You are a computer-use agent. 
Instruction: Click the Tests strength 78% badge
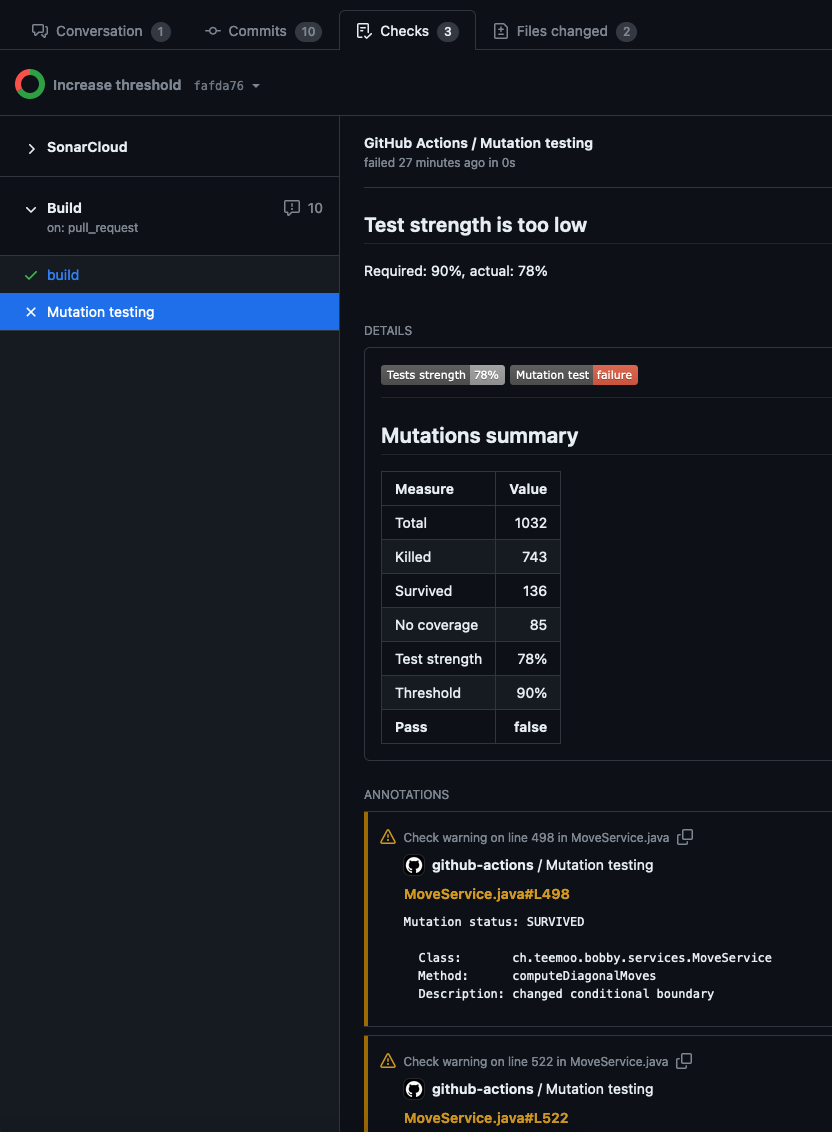pos(442,375)
